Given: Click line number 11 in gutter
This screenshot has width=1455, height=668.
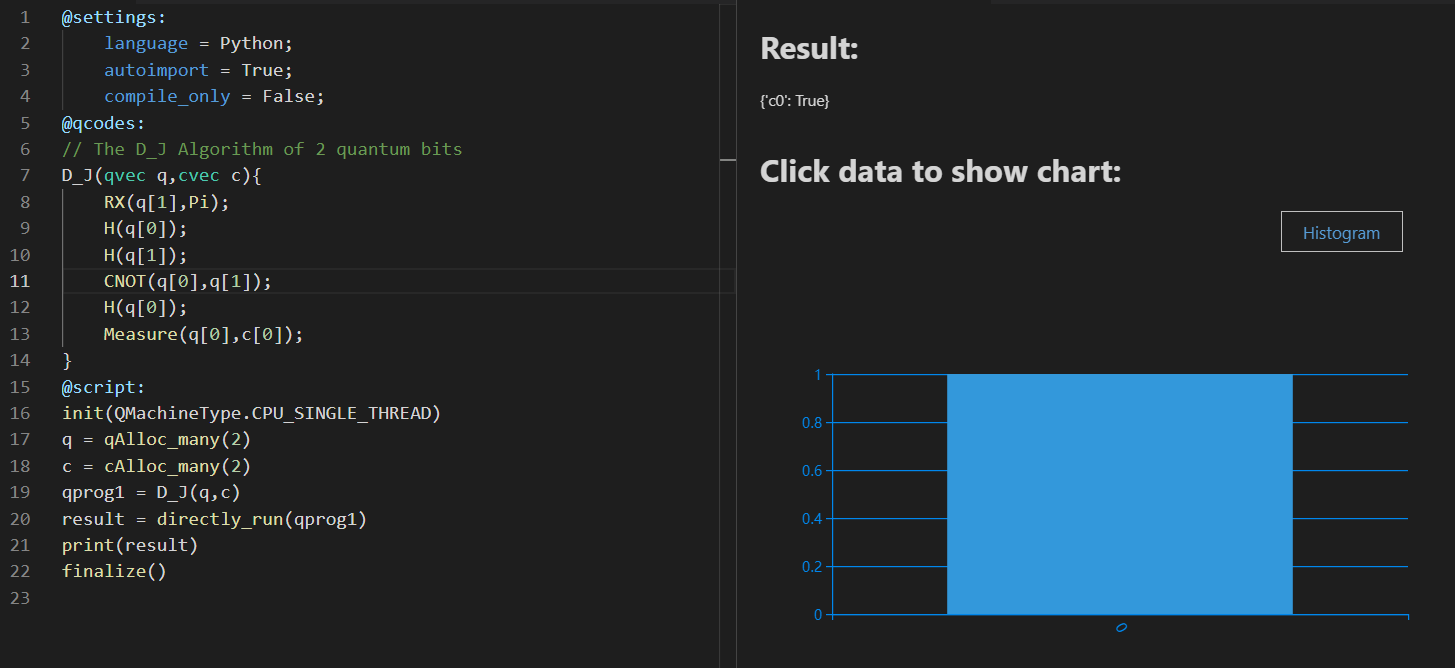Looking at the screenshot, I should (20, 281).
